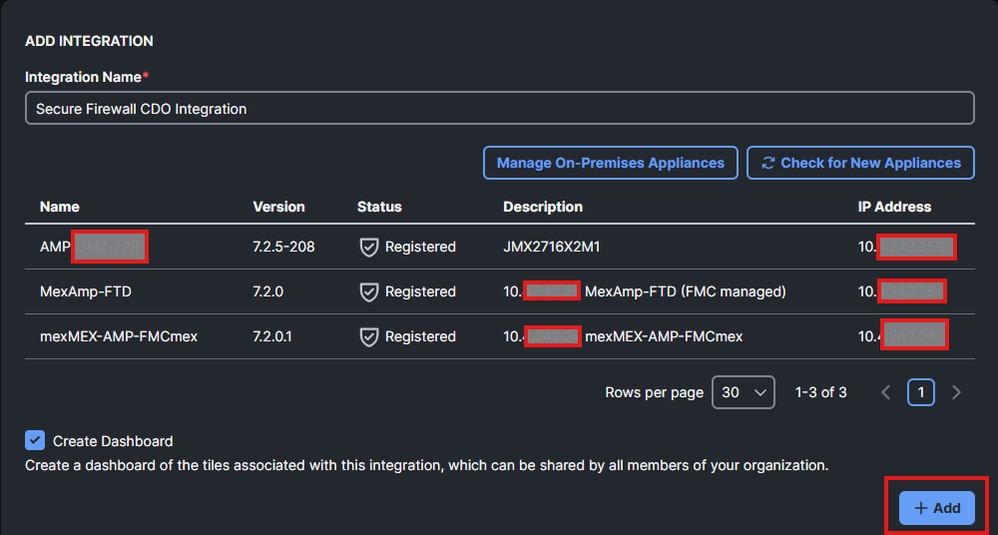Select the MexAmp-FTD appliance row
998x535 pixels.
click(85, 292)
